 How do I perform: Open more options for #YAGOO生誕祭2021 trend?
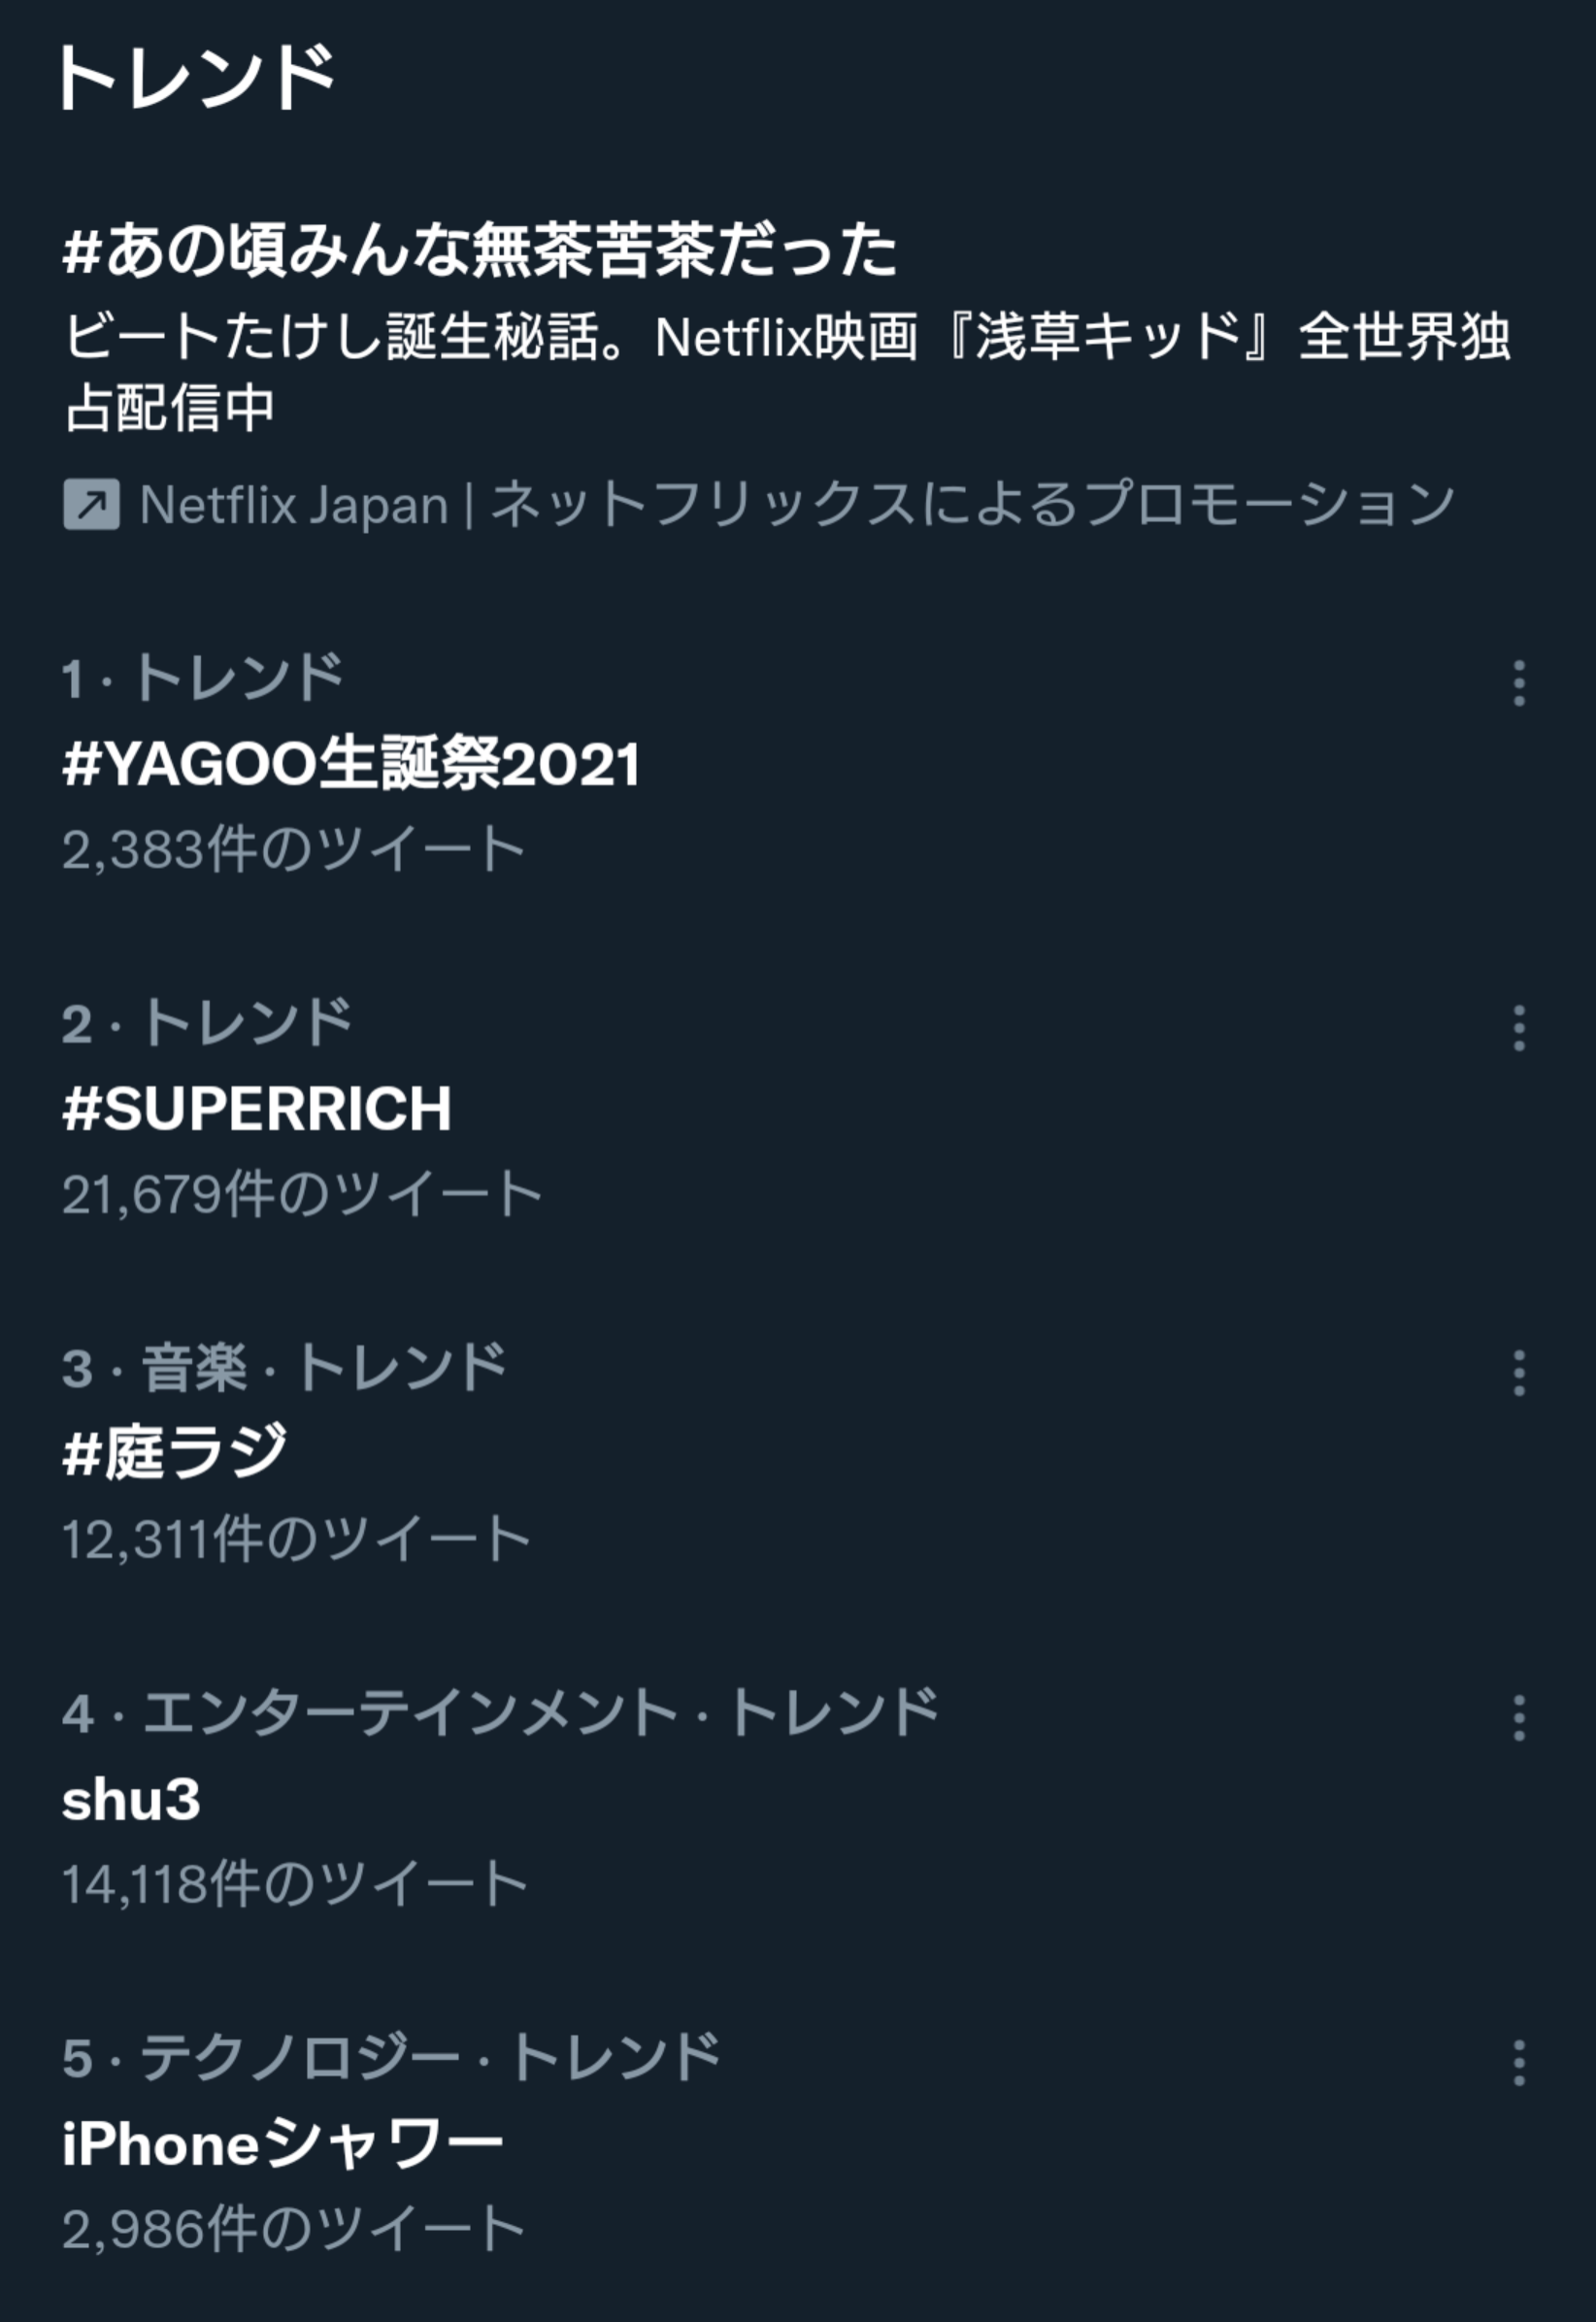coord(1519,683)
